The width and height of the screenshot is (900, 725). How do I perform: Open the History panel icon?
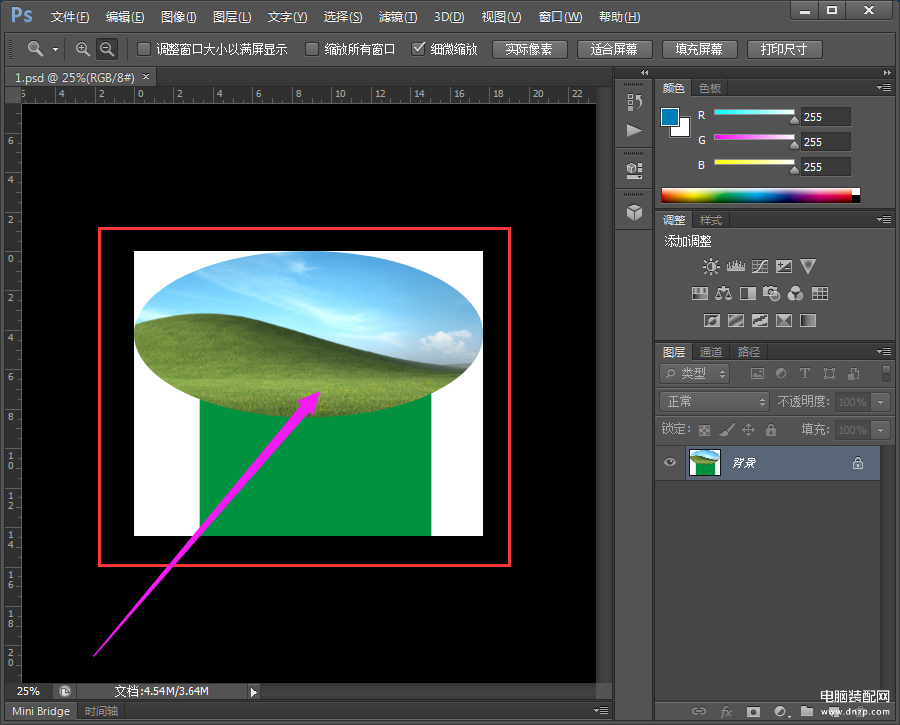634,103
